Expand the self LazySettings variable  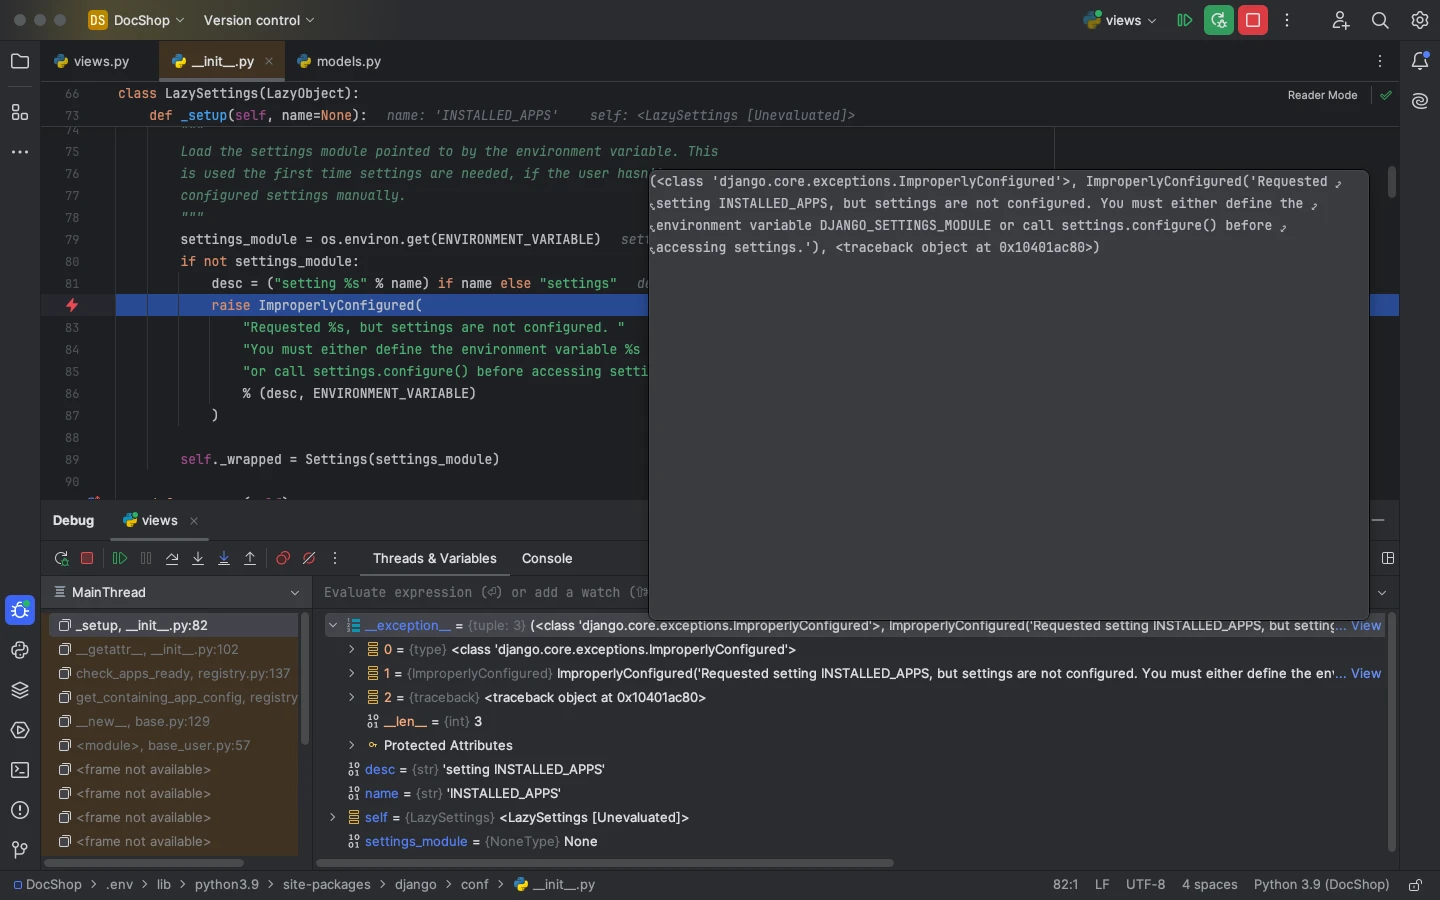(333, 818)
